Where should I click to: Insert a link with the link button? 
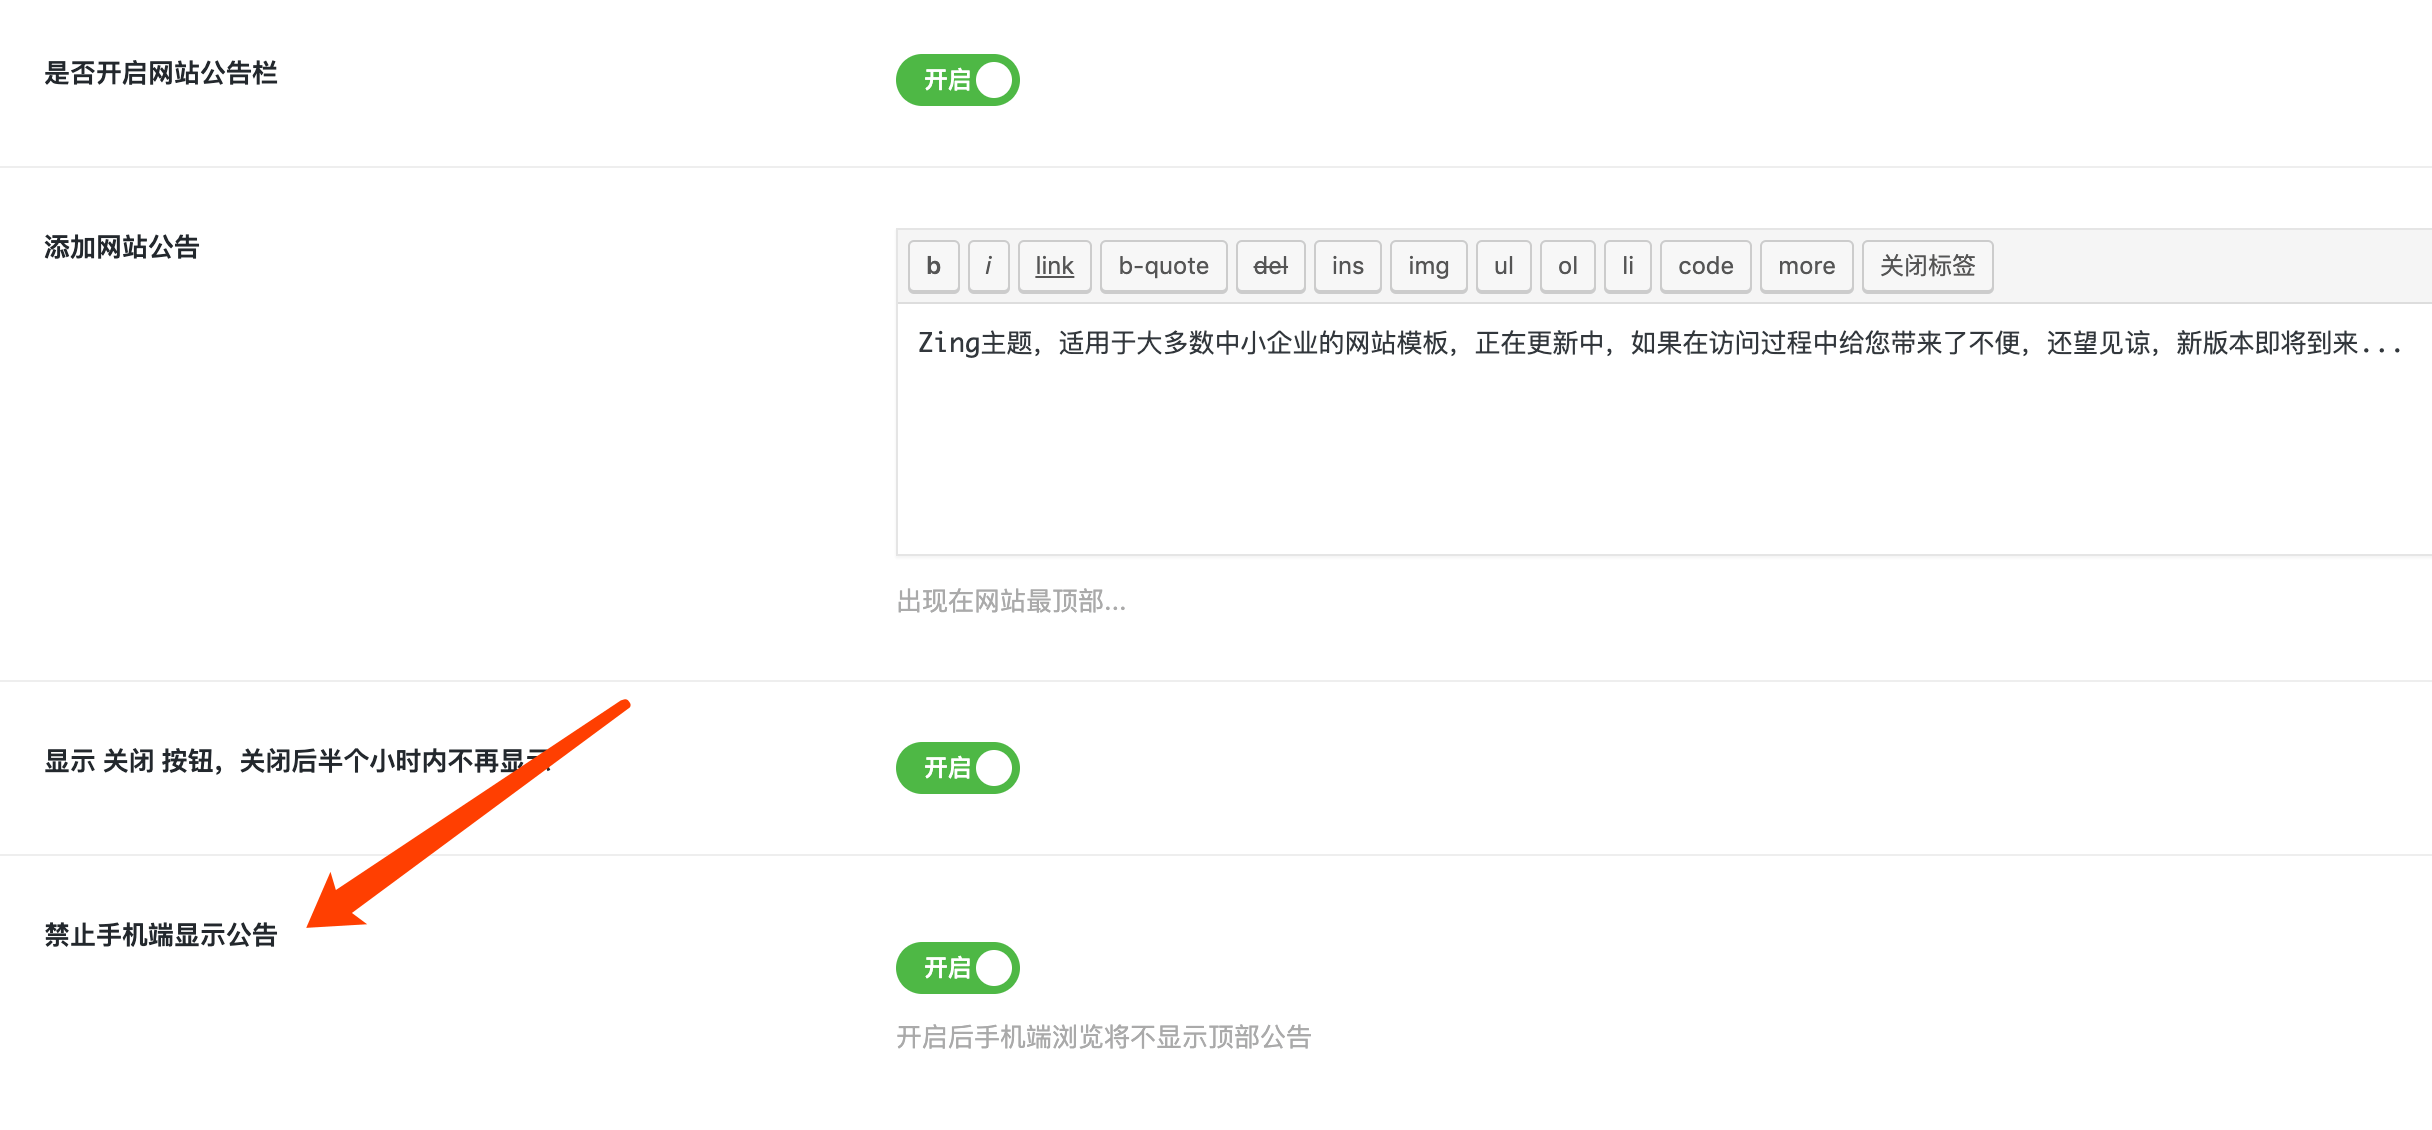click(1054, 266)
